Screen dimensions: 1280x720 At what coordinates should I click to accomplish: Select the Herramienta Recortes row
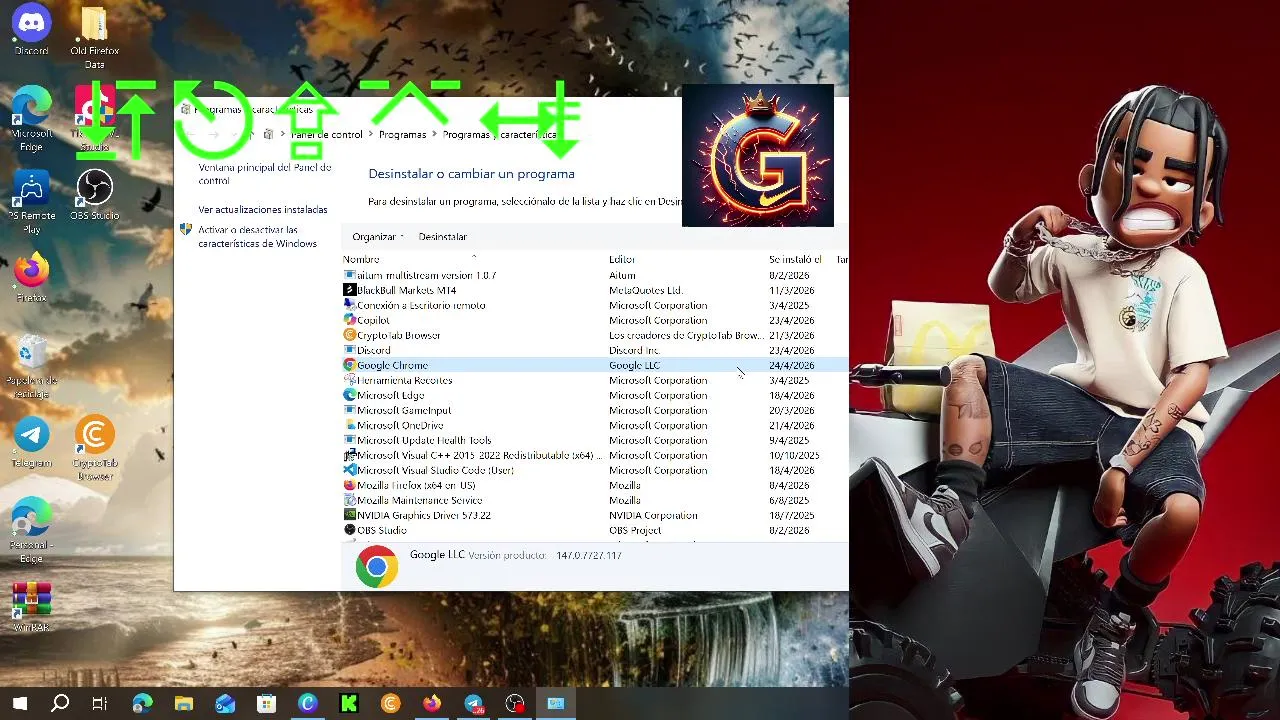pos(595,380)
